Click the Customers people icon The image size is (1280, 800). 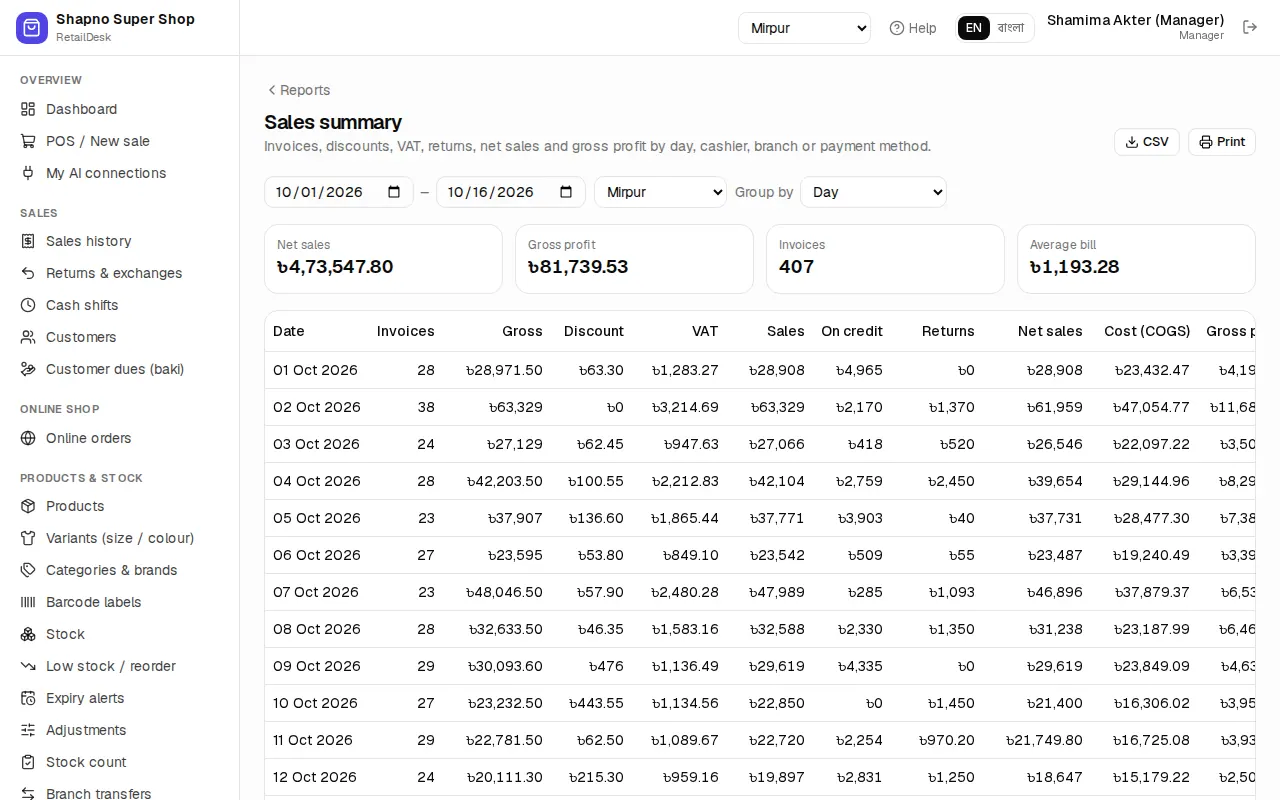[x=28, y=337]
